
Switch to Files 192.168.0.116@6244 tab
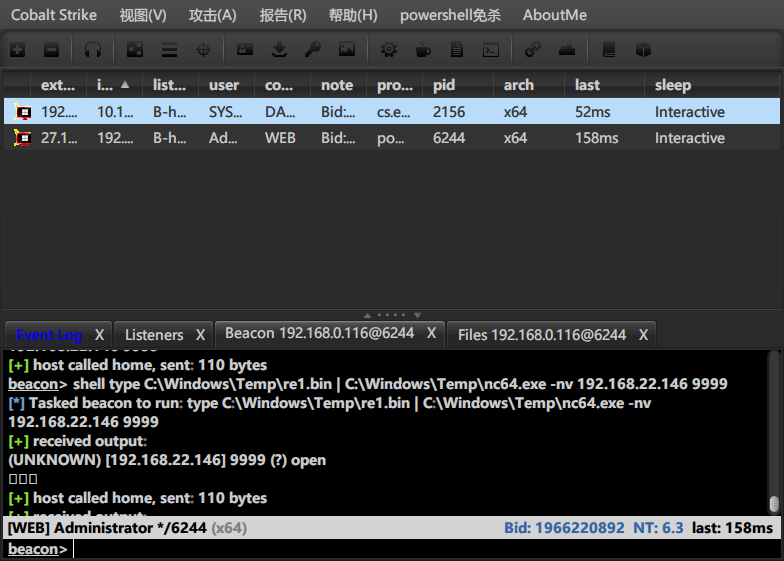542,335
